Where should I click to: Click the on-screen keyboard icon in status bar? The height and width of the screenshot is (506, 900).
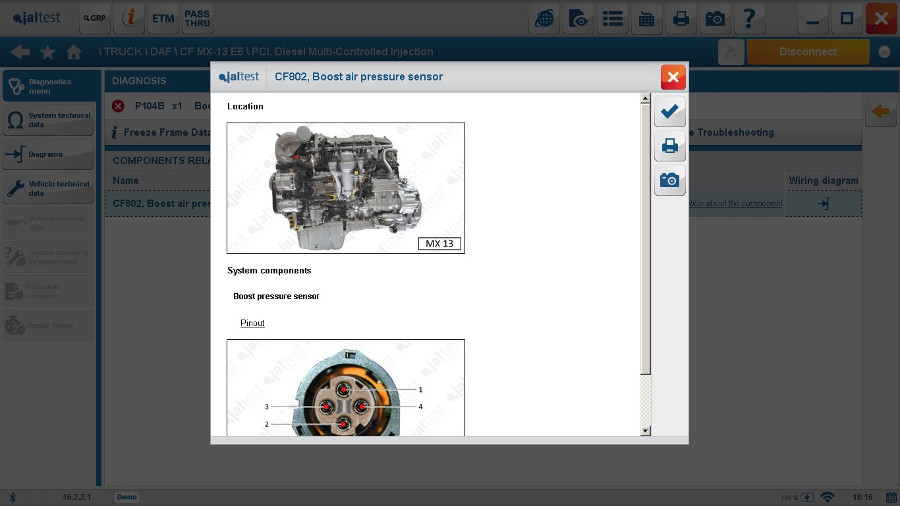pos(891,497)
